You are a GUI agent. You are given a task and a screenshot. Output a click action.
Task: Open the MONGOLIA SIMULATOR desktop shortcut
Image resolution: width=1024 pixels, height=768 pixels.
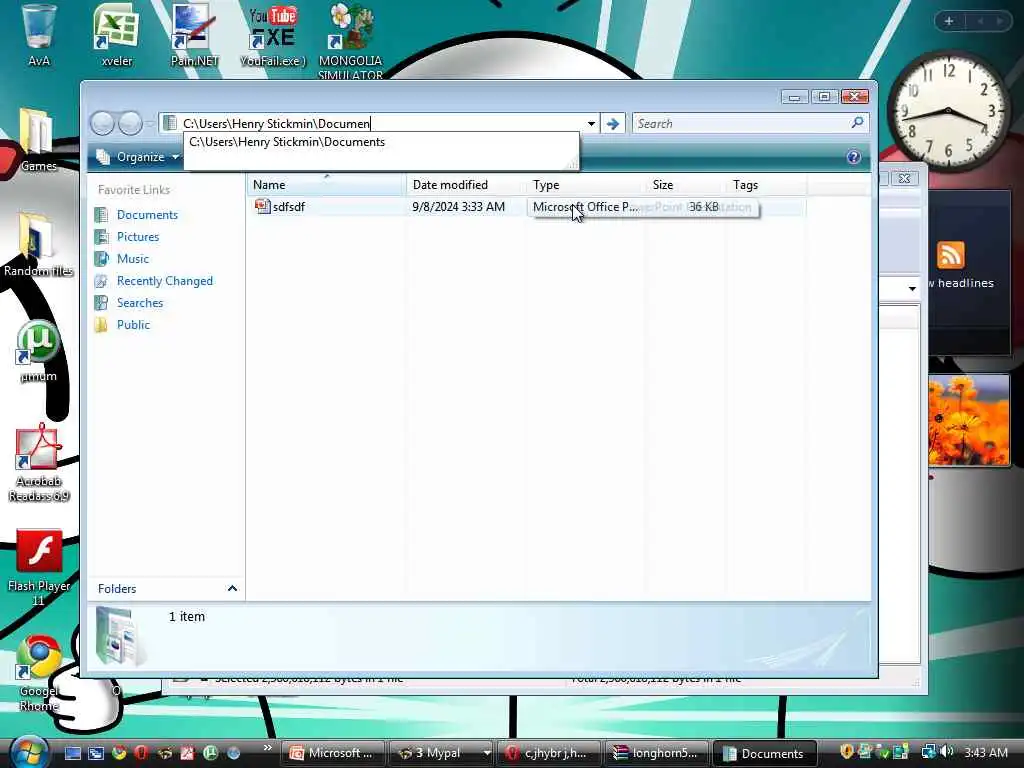tap(351, 40)
